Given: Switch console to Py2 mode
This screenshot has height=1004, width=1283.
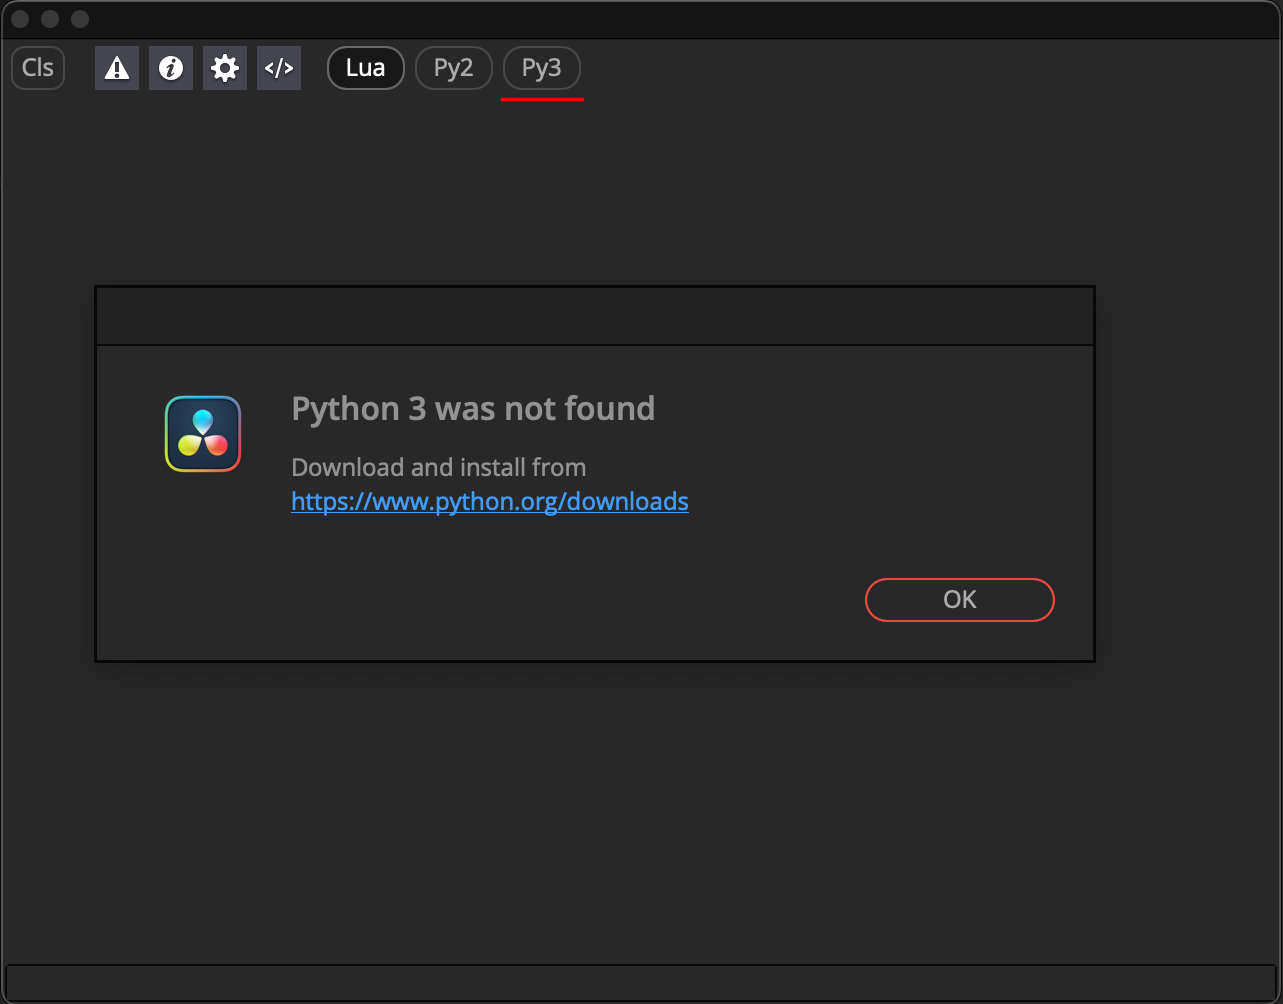Looking at the screenshot, I should click(x=454, y=68).
